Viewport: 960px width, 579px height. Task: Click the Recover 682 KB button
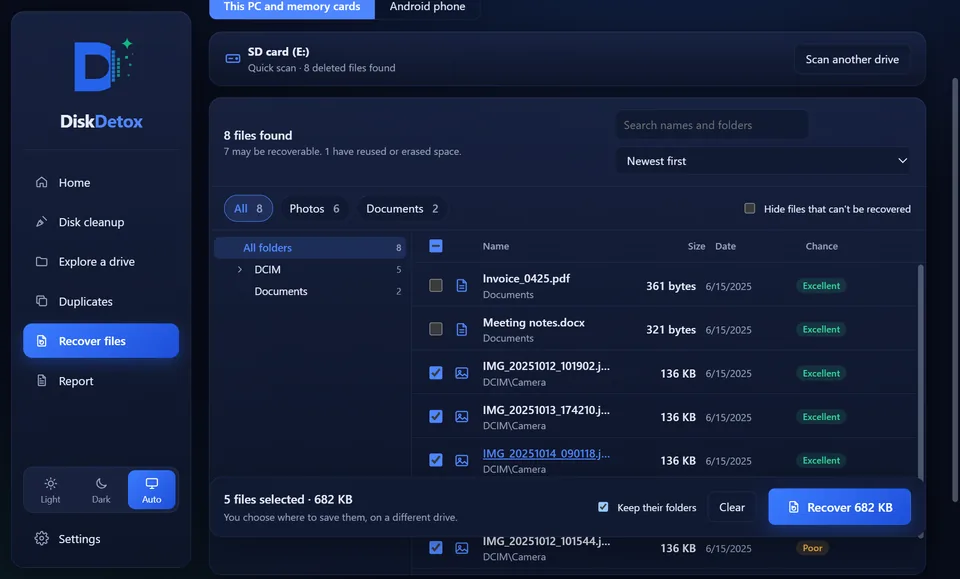tap(839, 507)
